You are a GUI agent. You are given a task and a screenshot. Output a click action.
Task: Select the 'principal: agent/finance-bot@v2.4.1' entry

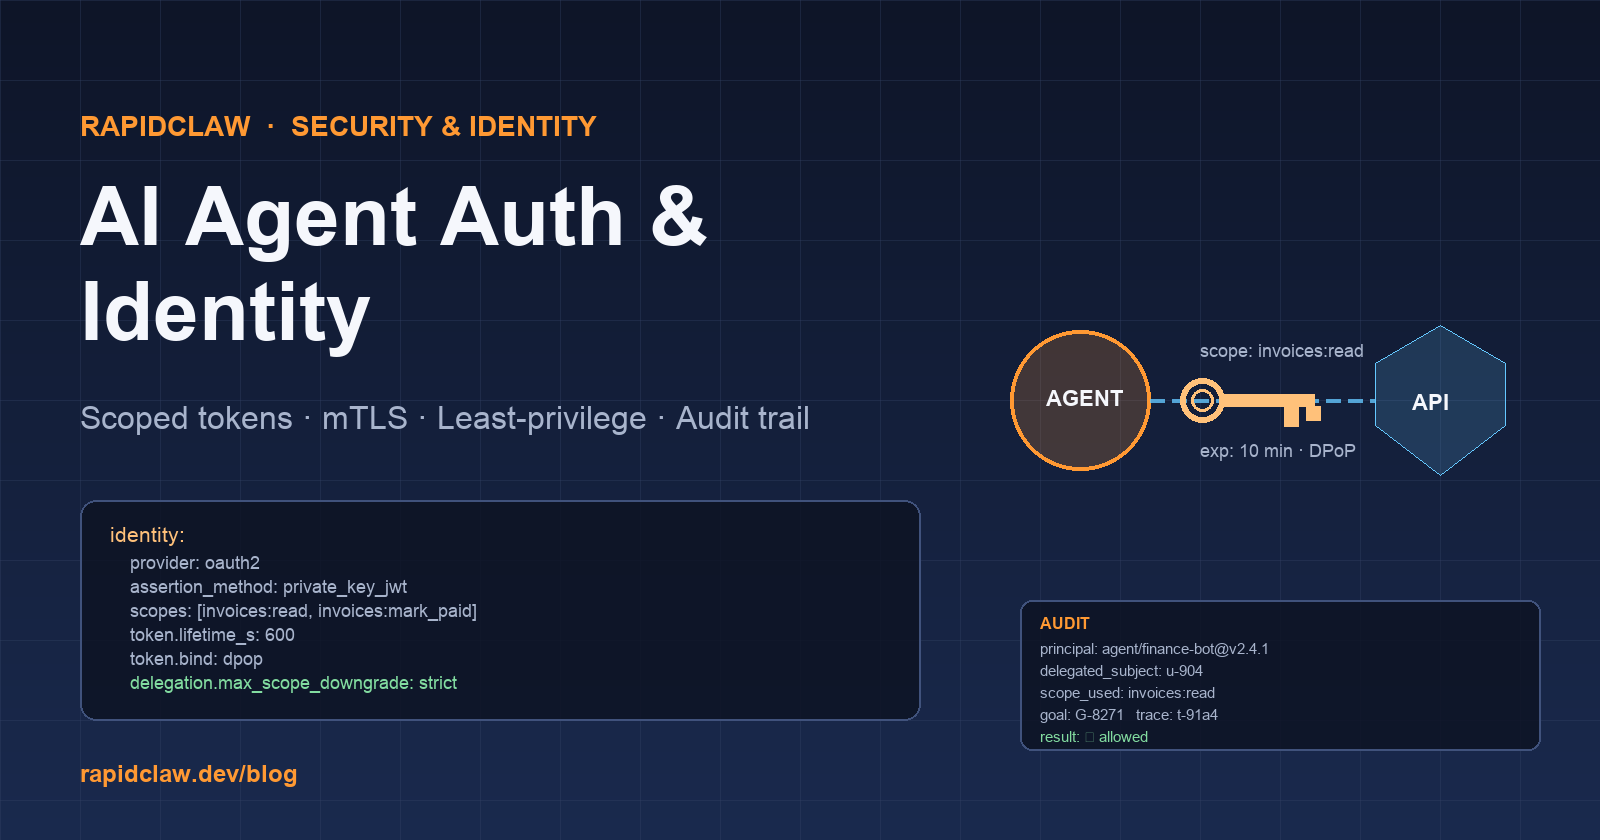[1154, 649]
